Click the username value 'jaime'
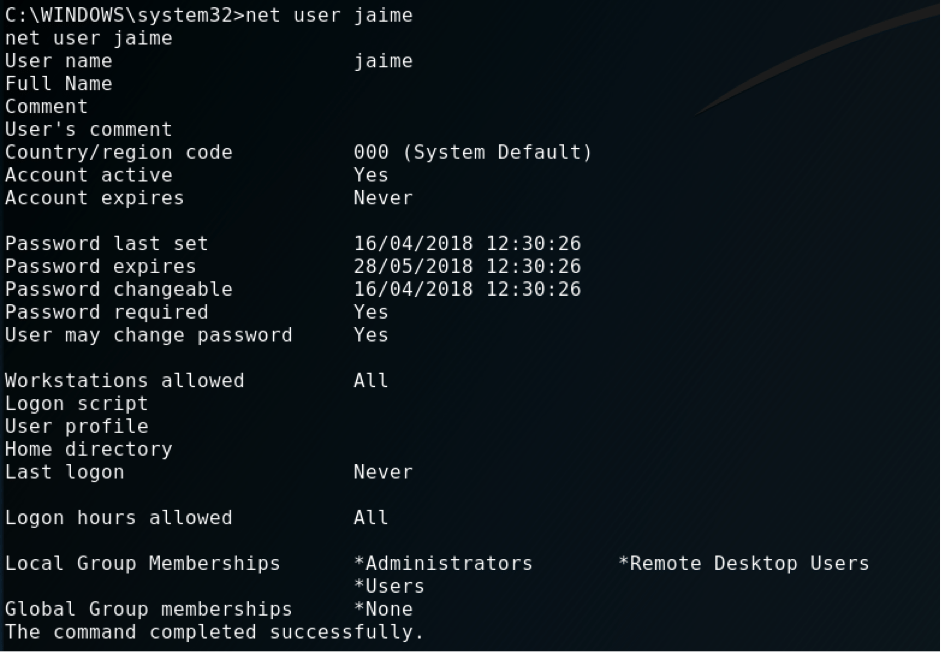 click(x=383, y=61)
